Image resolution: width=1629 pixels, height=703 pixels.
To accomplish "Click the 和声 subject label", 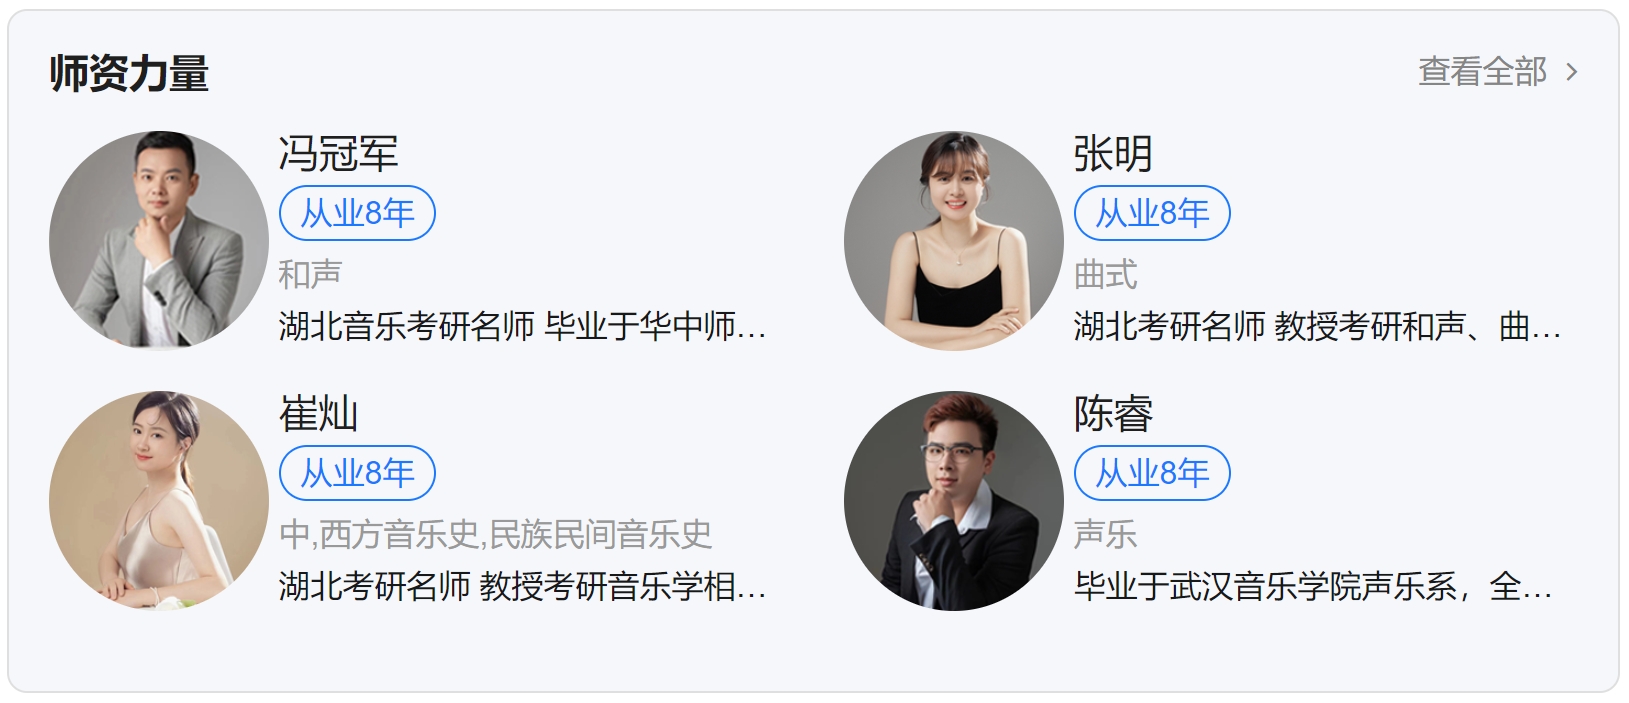I will pos(310,274).
